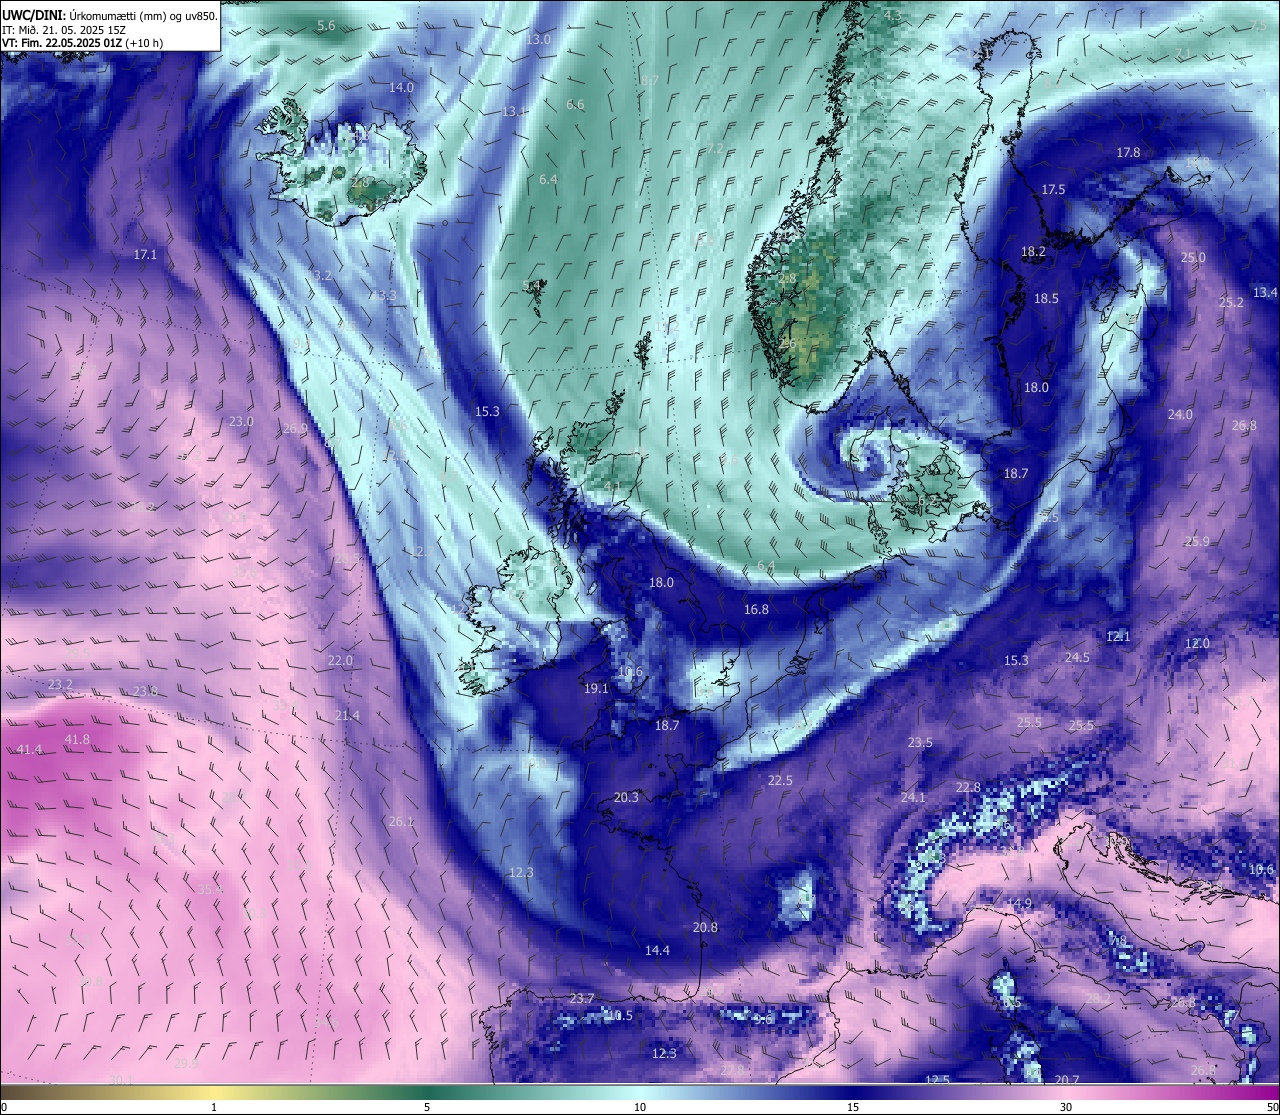Image resolution: width=1280 pixels, height=1115 pixels.
Task: Click the color scale label 30
Action: click(x=1066, y=1107)
